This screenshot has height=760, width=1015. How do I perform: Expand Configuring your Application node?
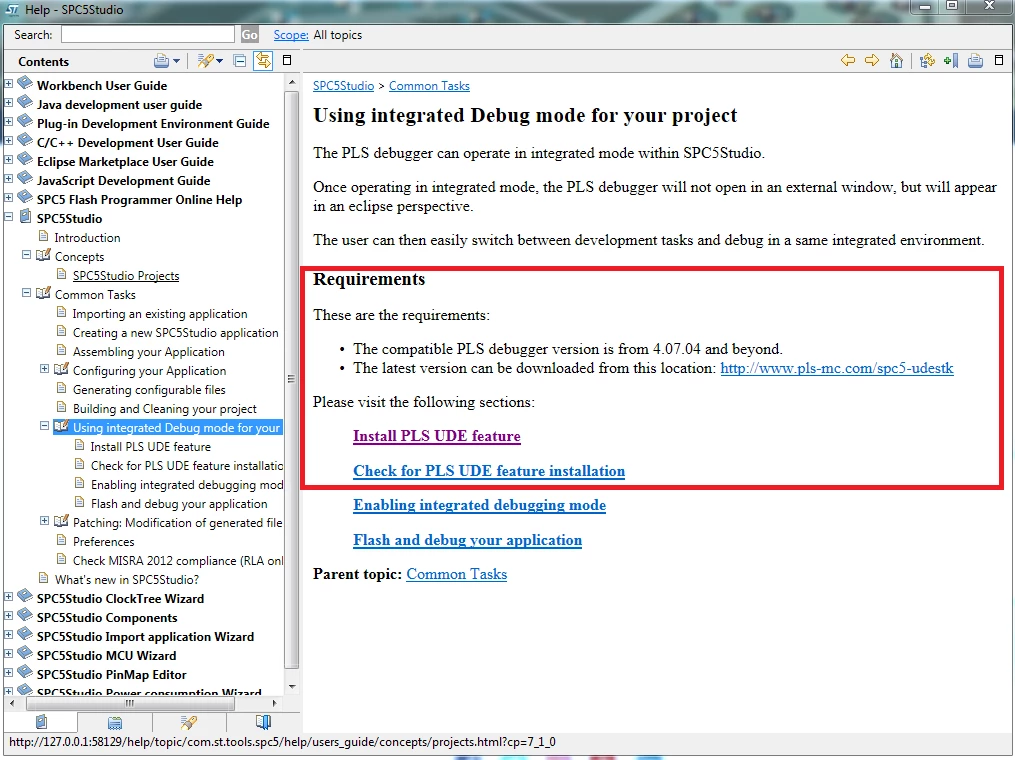(x=44, y=369)
